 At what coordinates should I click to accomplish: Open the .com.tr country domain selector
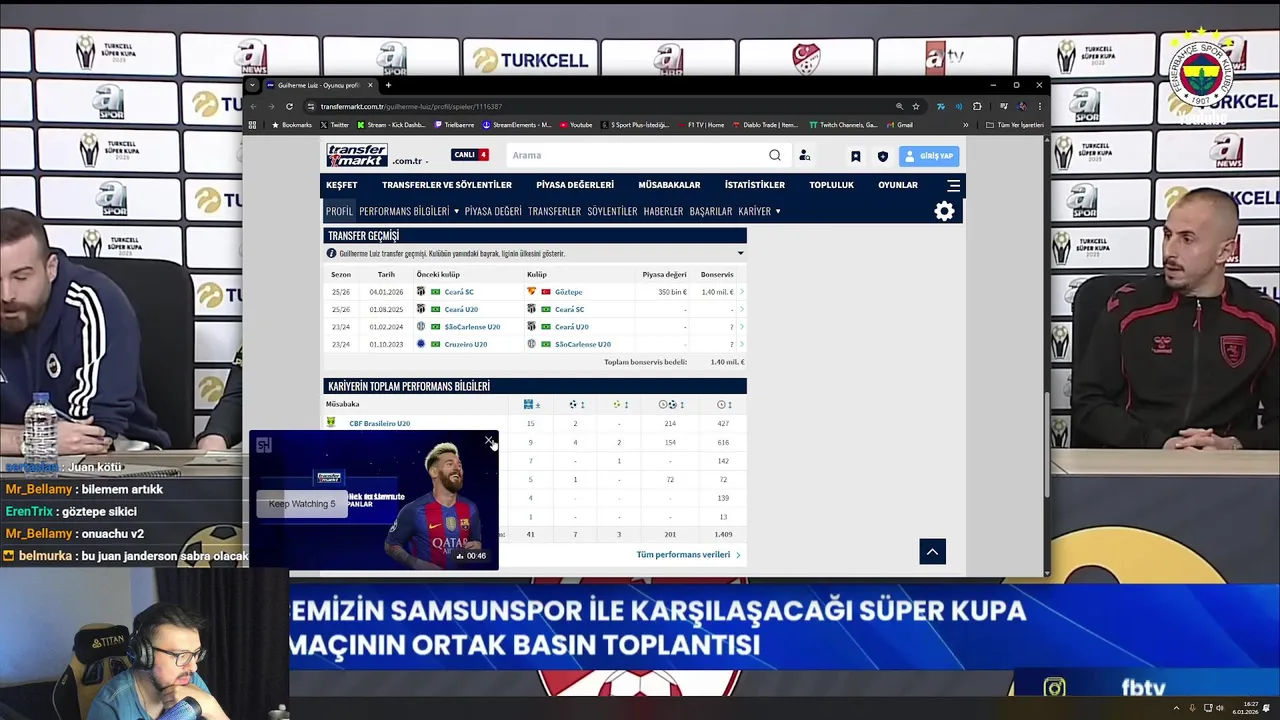410,161
